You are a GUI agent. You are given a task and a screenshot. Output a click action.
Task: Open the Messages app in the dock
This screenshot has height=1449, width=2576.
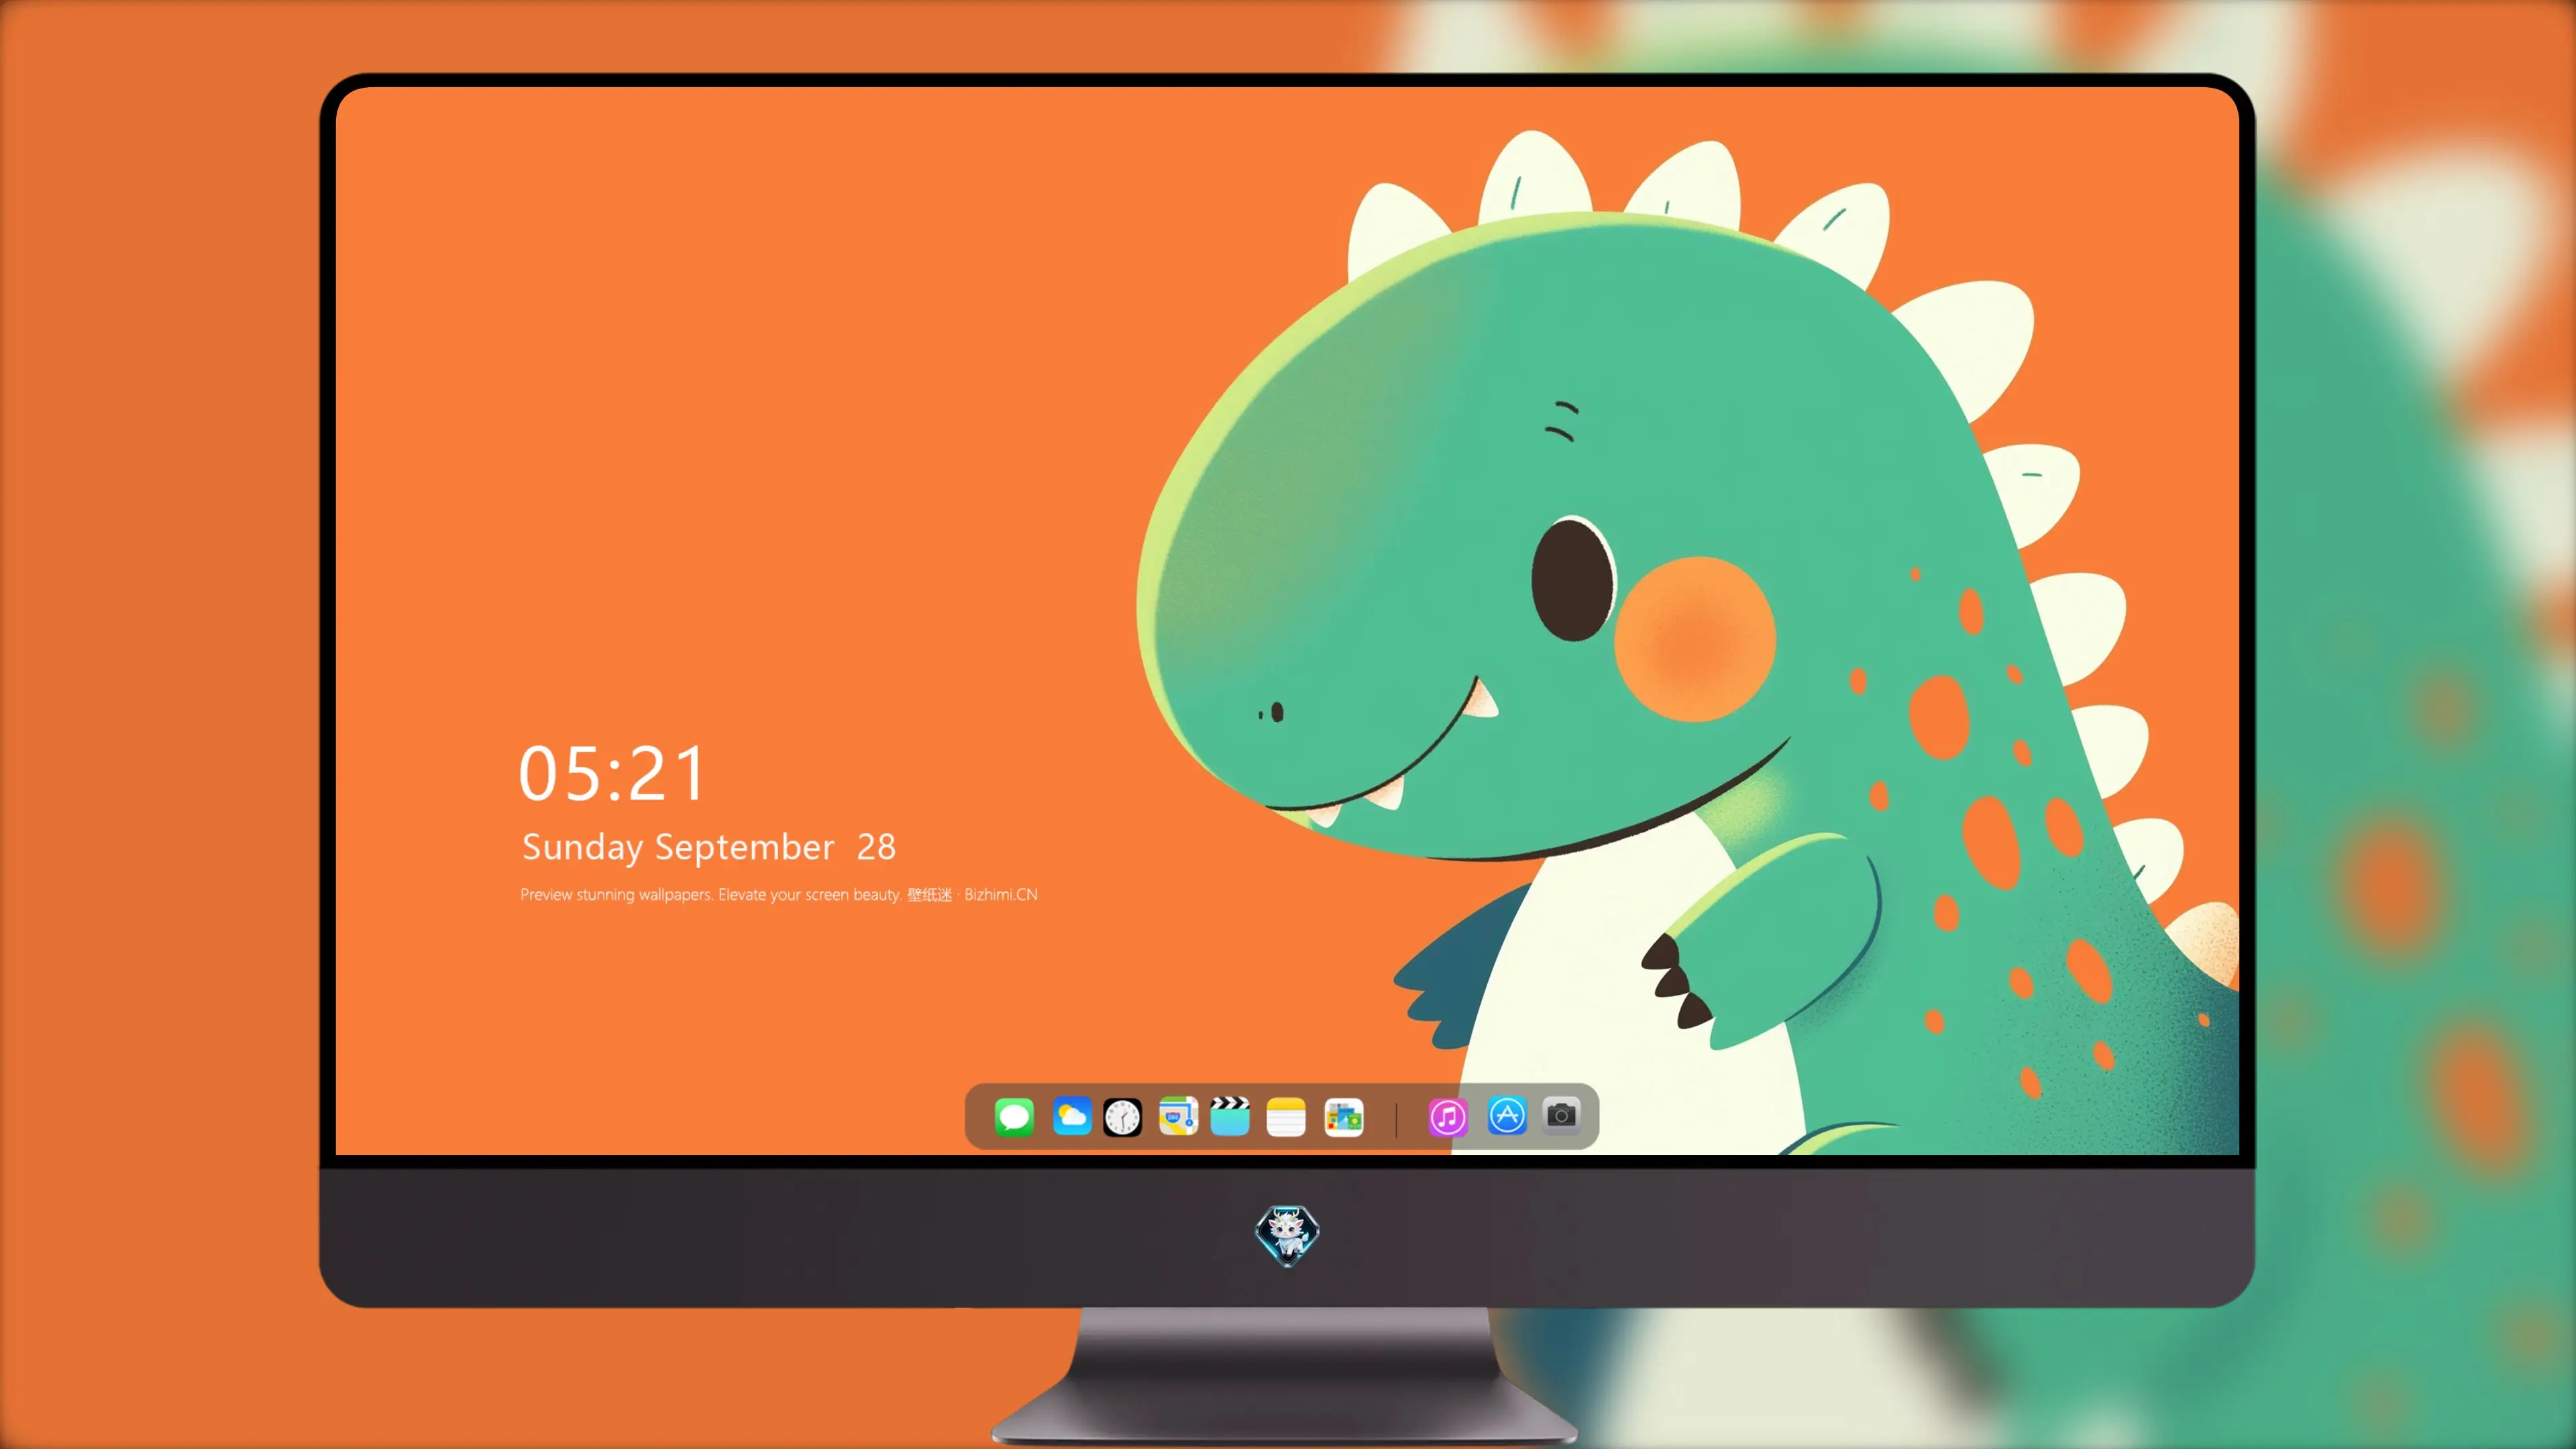(x=1014, y=1116)
